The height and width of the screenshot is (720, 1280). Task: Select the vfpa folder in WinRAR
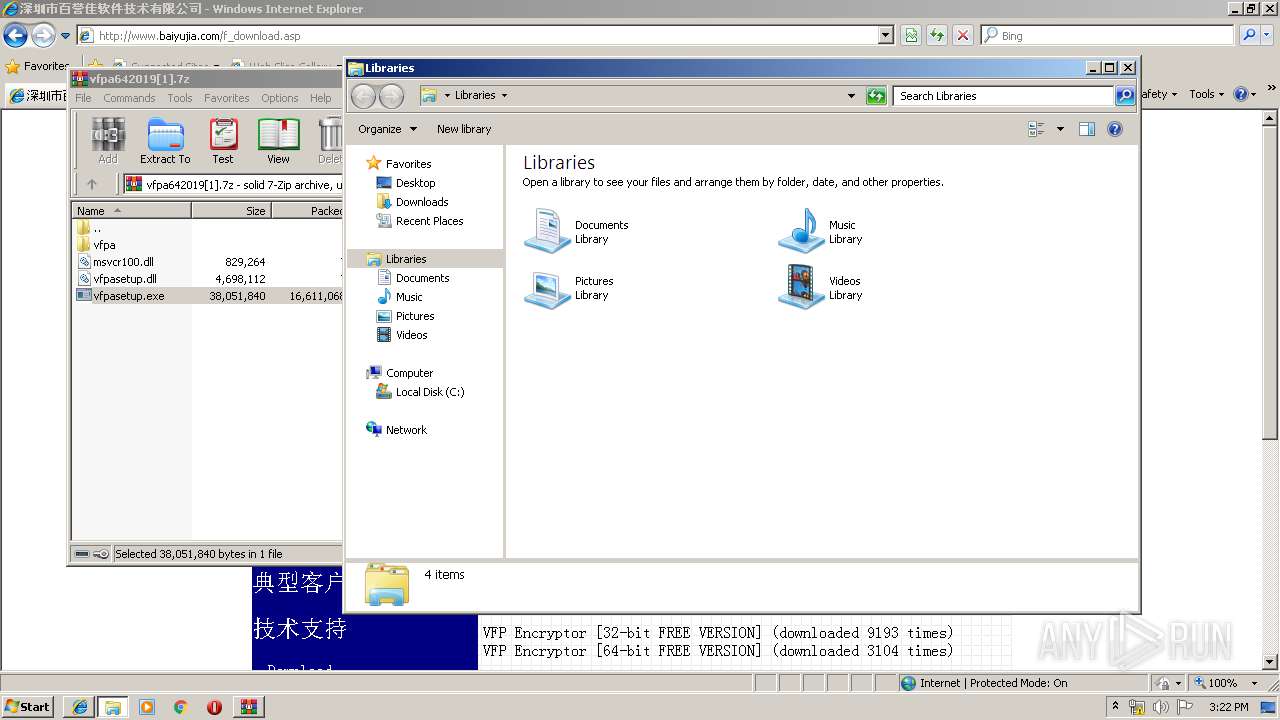[104, 245]
